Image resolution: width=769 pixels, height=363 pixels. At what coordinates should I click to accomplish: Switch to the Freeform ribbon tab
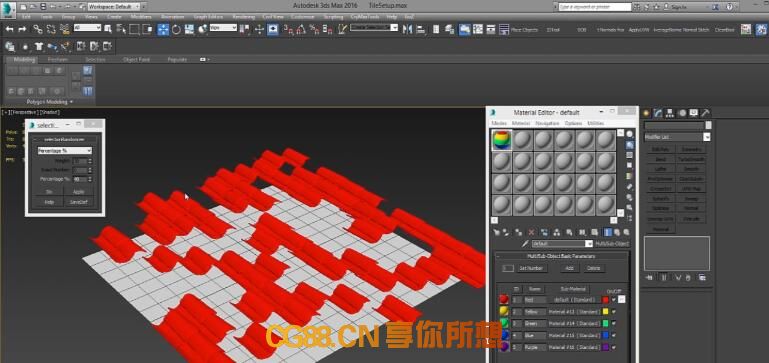click(58, 59)
